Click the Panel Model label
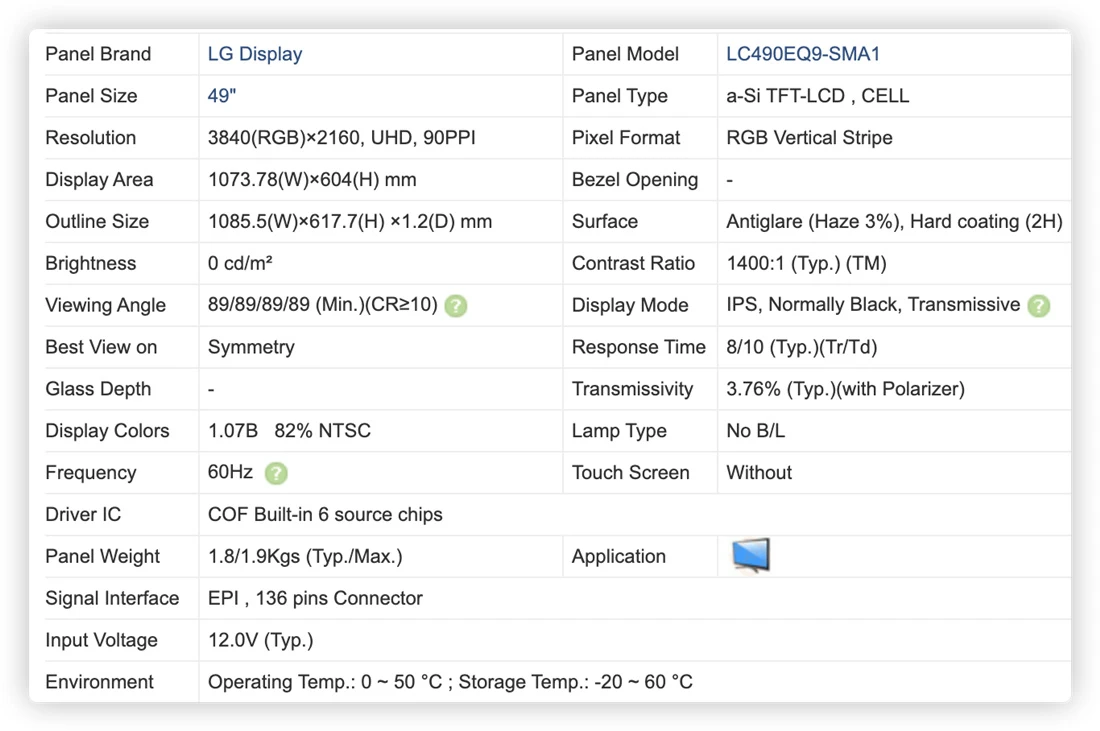The height and width of the screenshot is (731, 1100). [x=624, y=54]
